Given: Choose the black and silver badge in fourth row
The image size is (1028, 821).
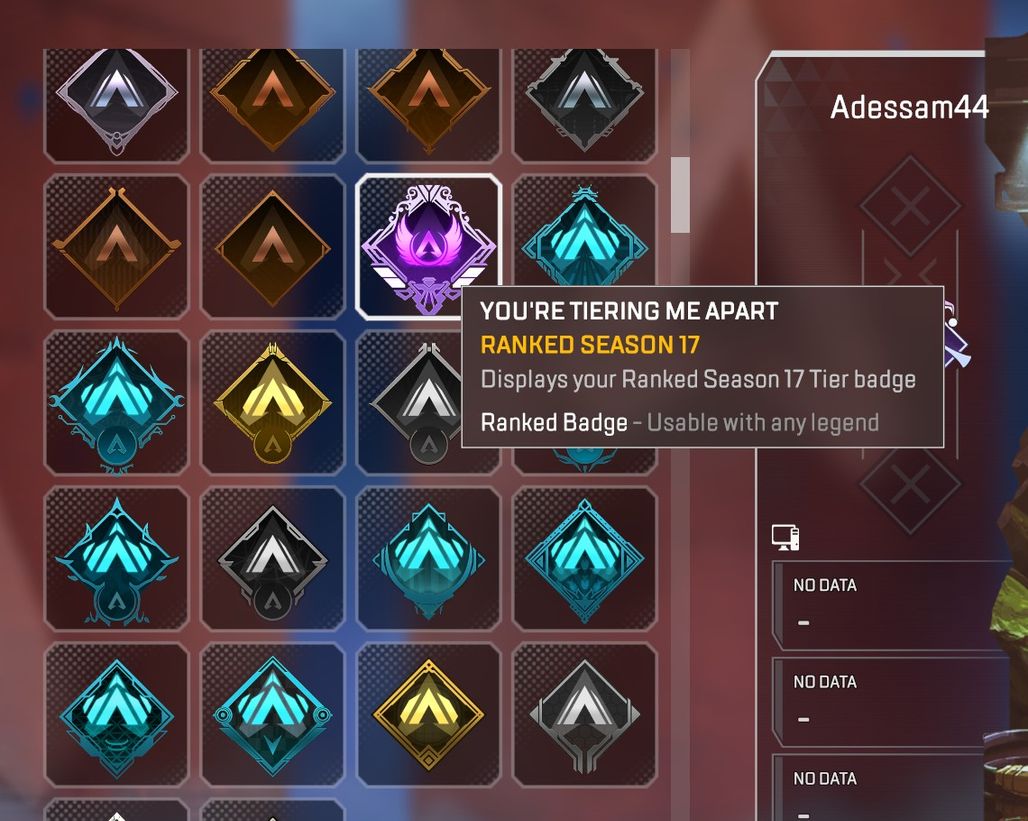Looking at the screenshot, I should coord(272,558).
